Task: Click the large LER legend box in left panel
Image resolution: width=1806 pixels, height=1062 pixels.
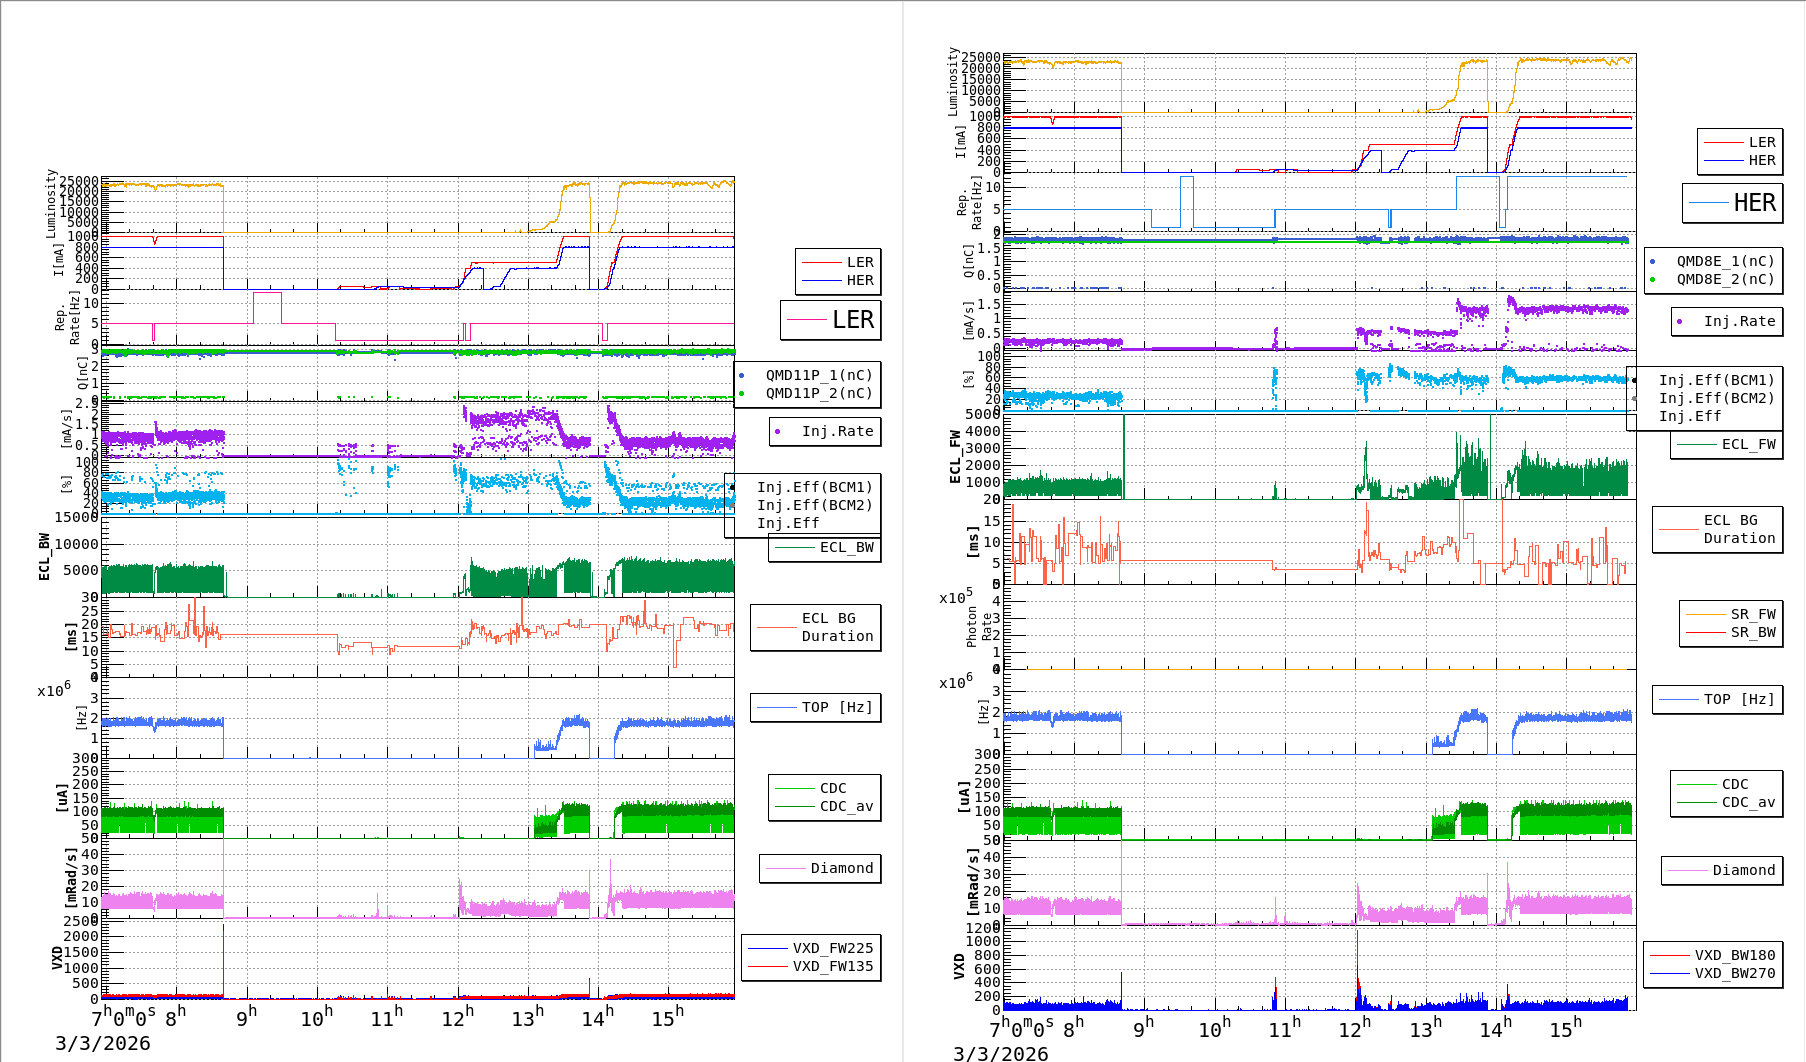Action: (831, 320)
